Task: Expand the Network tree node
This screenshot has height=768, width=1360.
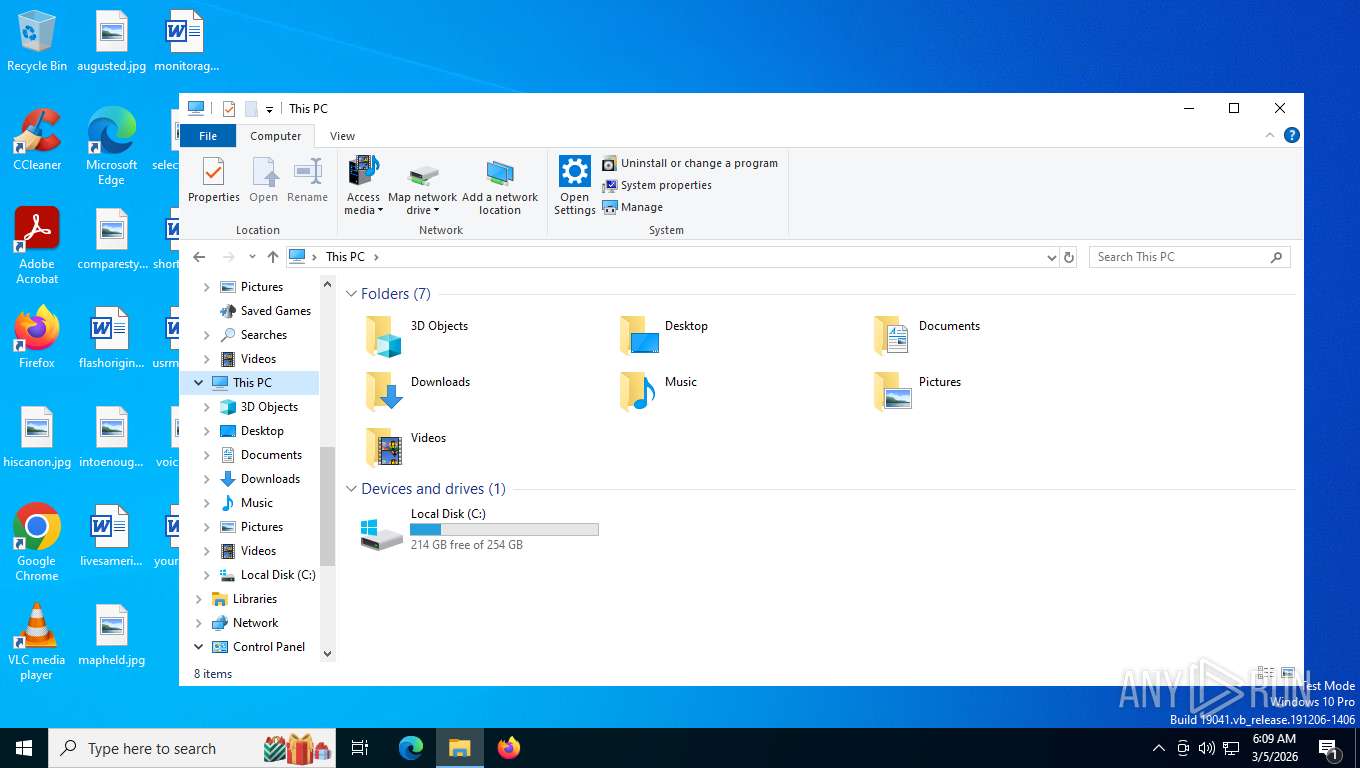Action: pos(198,623)
